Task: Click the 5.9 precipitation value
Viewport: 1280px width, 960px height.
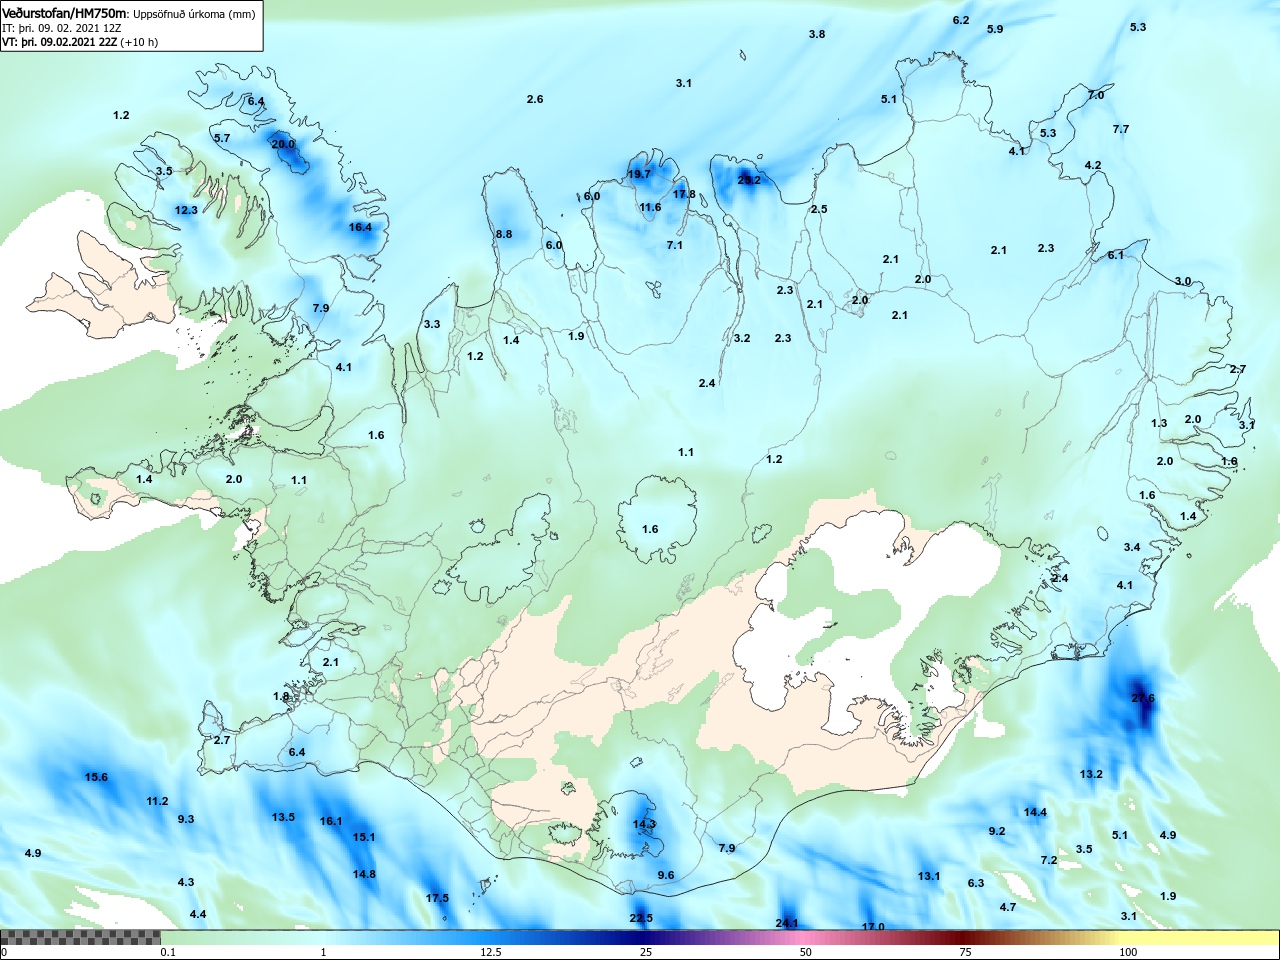Action: [x=995, y=29]
